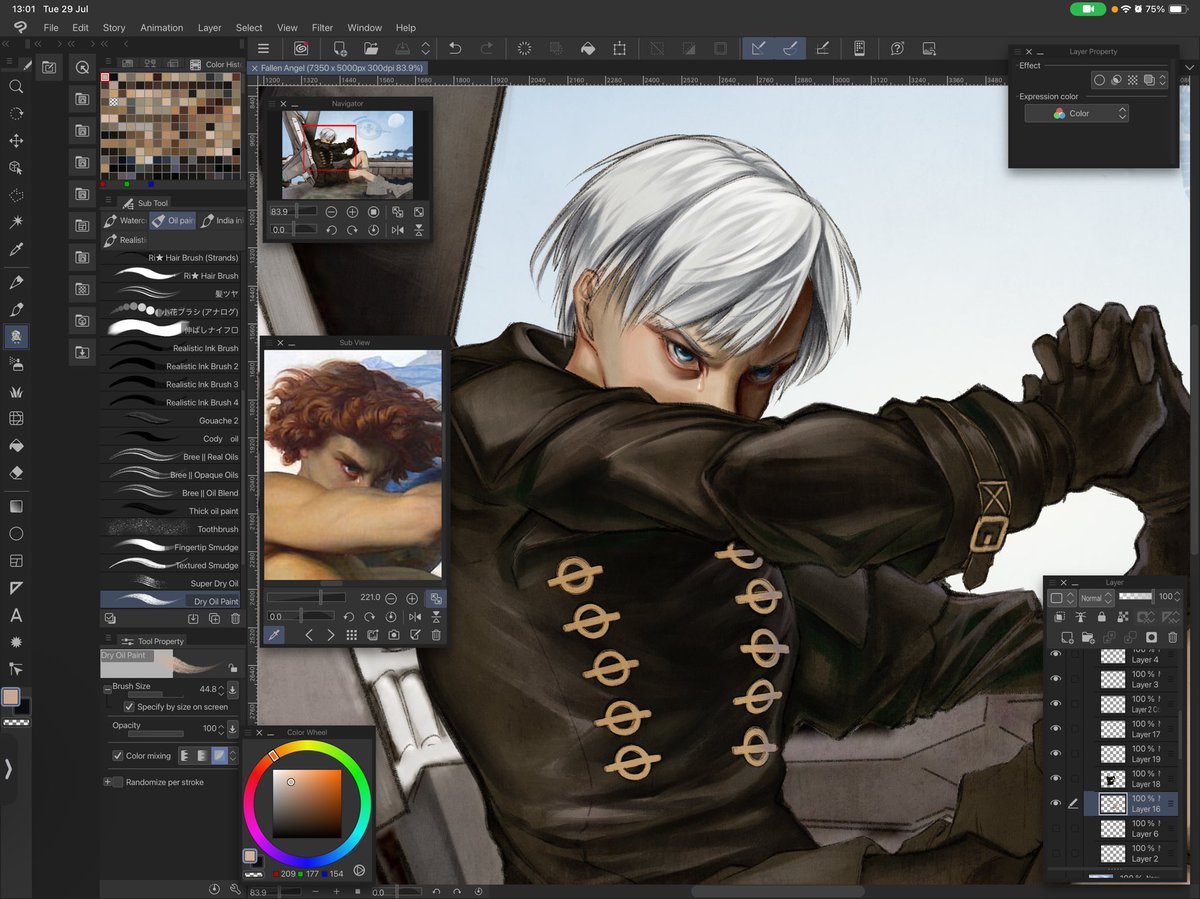The height and width of the screenshot is (899, 1200).
Task: Switch to the Oil paint sub tool group
Action: coord(173,220)
